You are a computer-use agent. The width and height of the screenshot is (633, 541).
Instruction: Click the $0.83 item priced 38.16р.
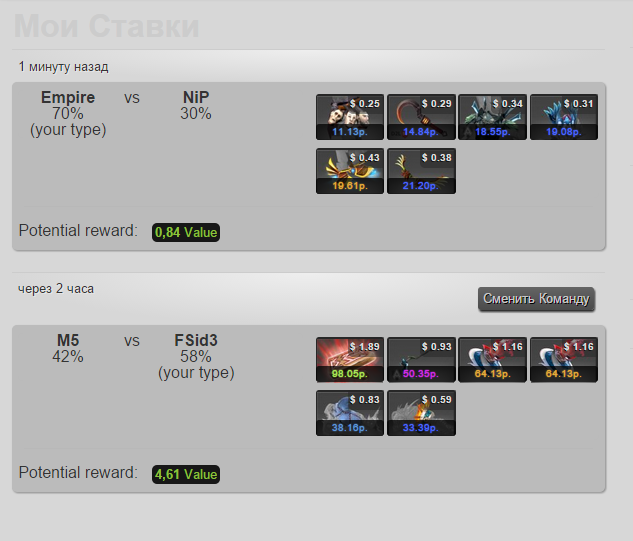350,413
